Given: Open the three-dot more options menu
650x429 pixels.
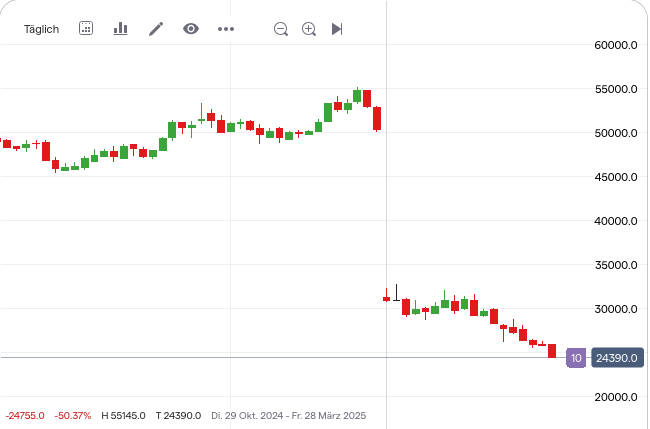Looking at the screenshot, I should 226,29.
